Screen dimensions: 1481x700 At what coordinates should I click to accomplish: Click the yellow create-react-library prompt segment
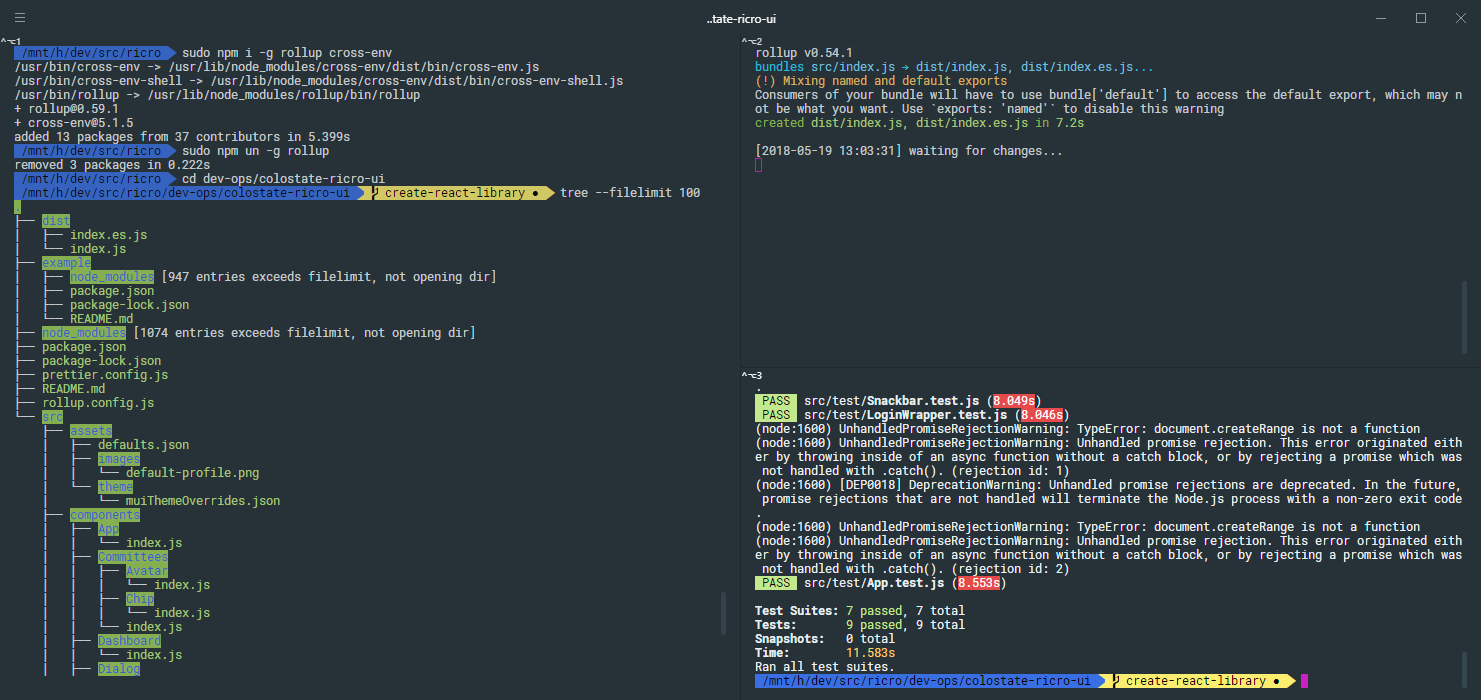[1200, 680]
